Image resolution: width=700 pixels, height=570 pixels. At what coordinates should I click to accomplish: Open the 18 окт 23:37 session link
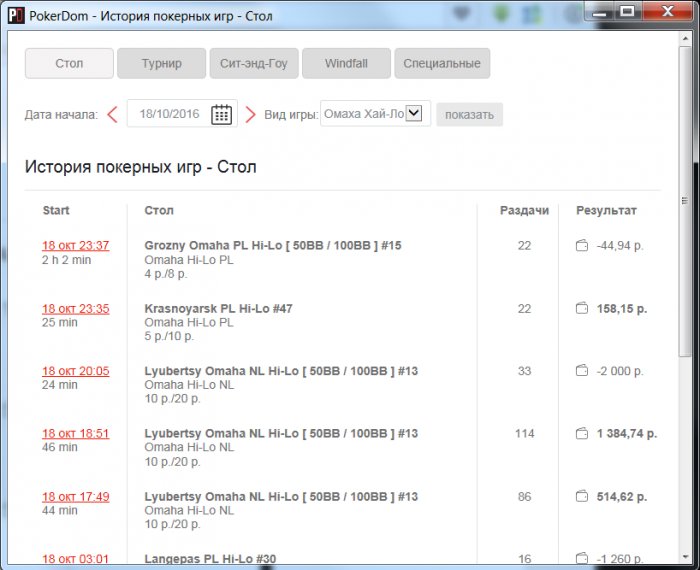[75, 246]
